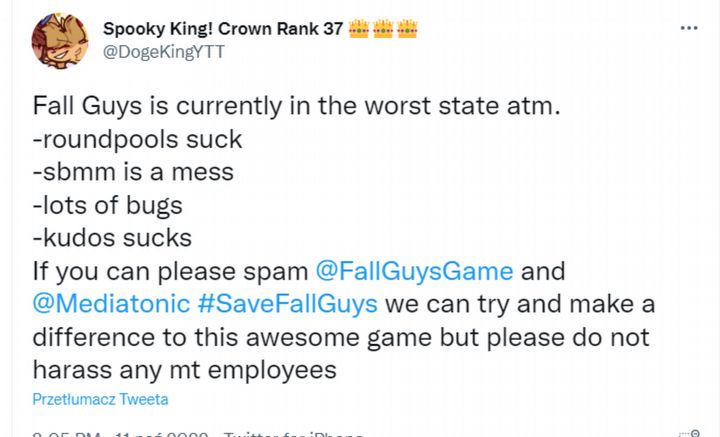Click the partially visible tweet timestamp
The image size is (720, 437).
pyautogui.click(x=120, y=434)
